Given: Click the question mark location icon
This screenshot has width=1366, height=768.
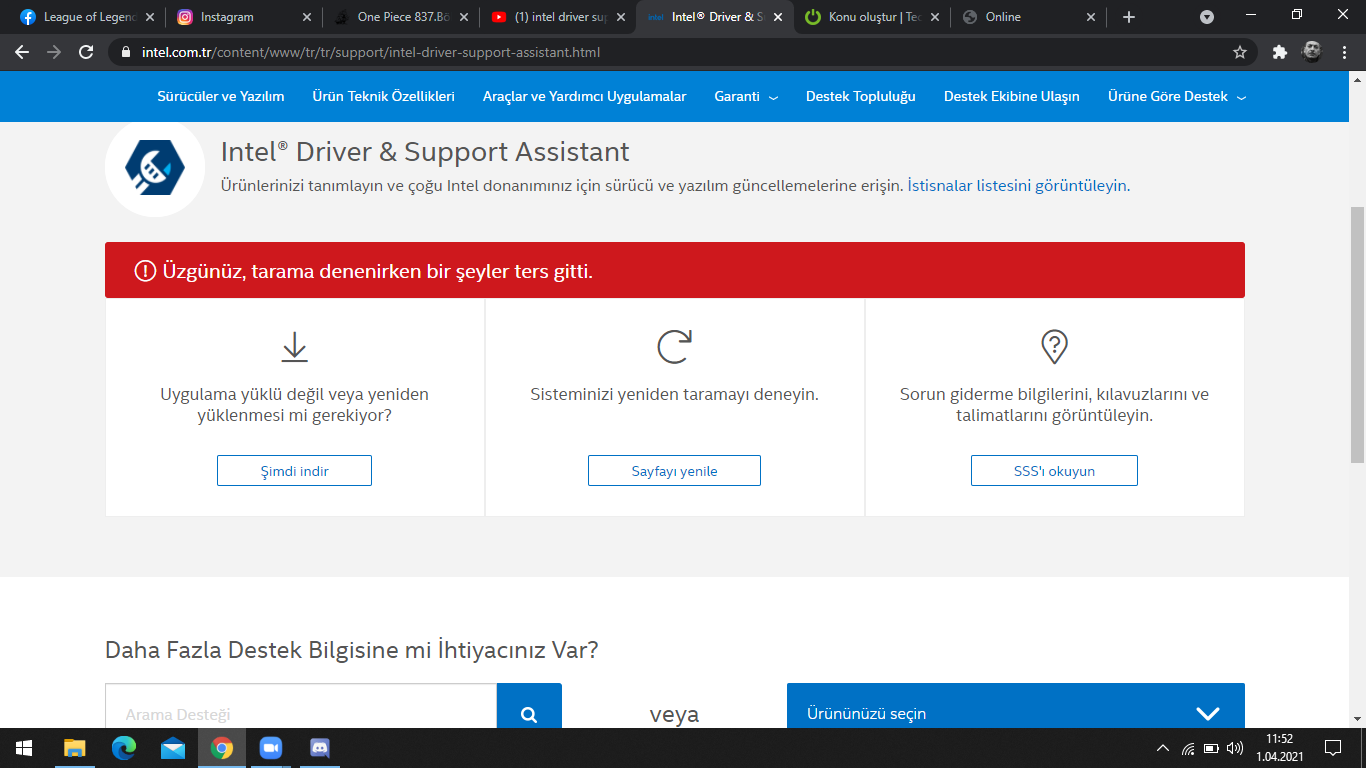Looking at the screenshot, I should 1054,347.
